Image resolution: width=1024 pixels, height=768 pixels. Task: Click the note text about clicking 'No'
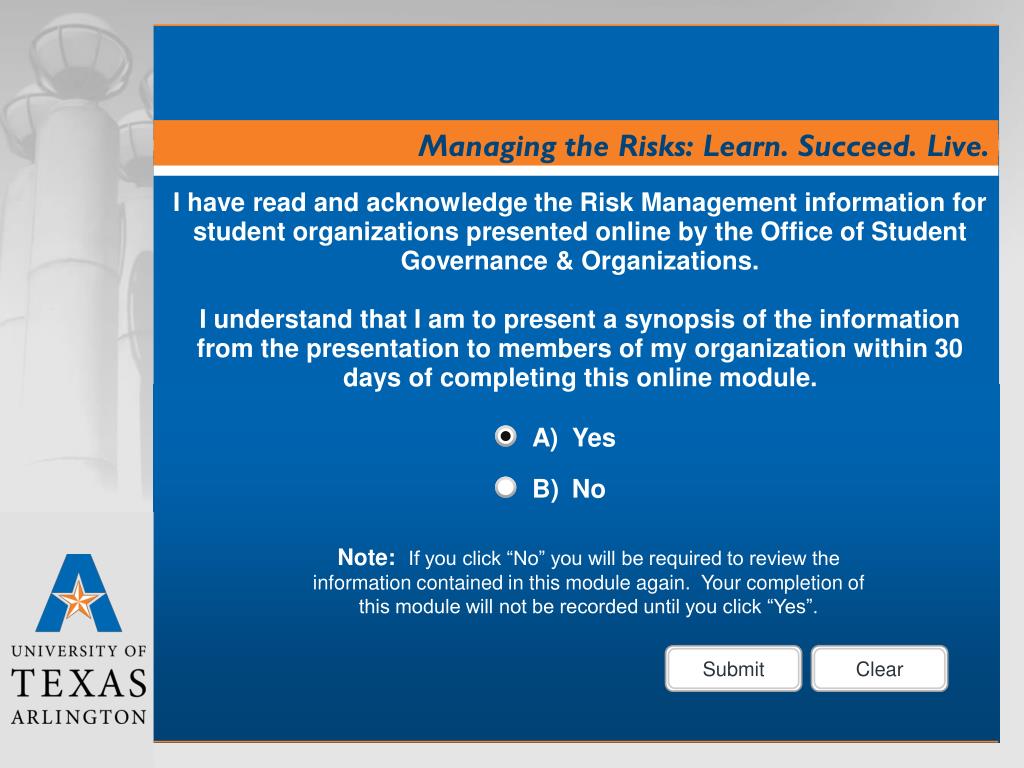click(588, 583)
